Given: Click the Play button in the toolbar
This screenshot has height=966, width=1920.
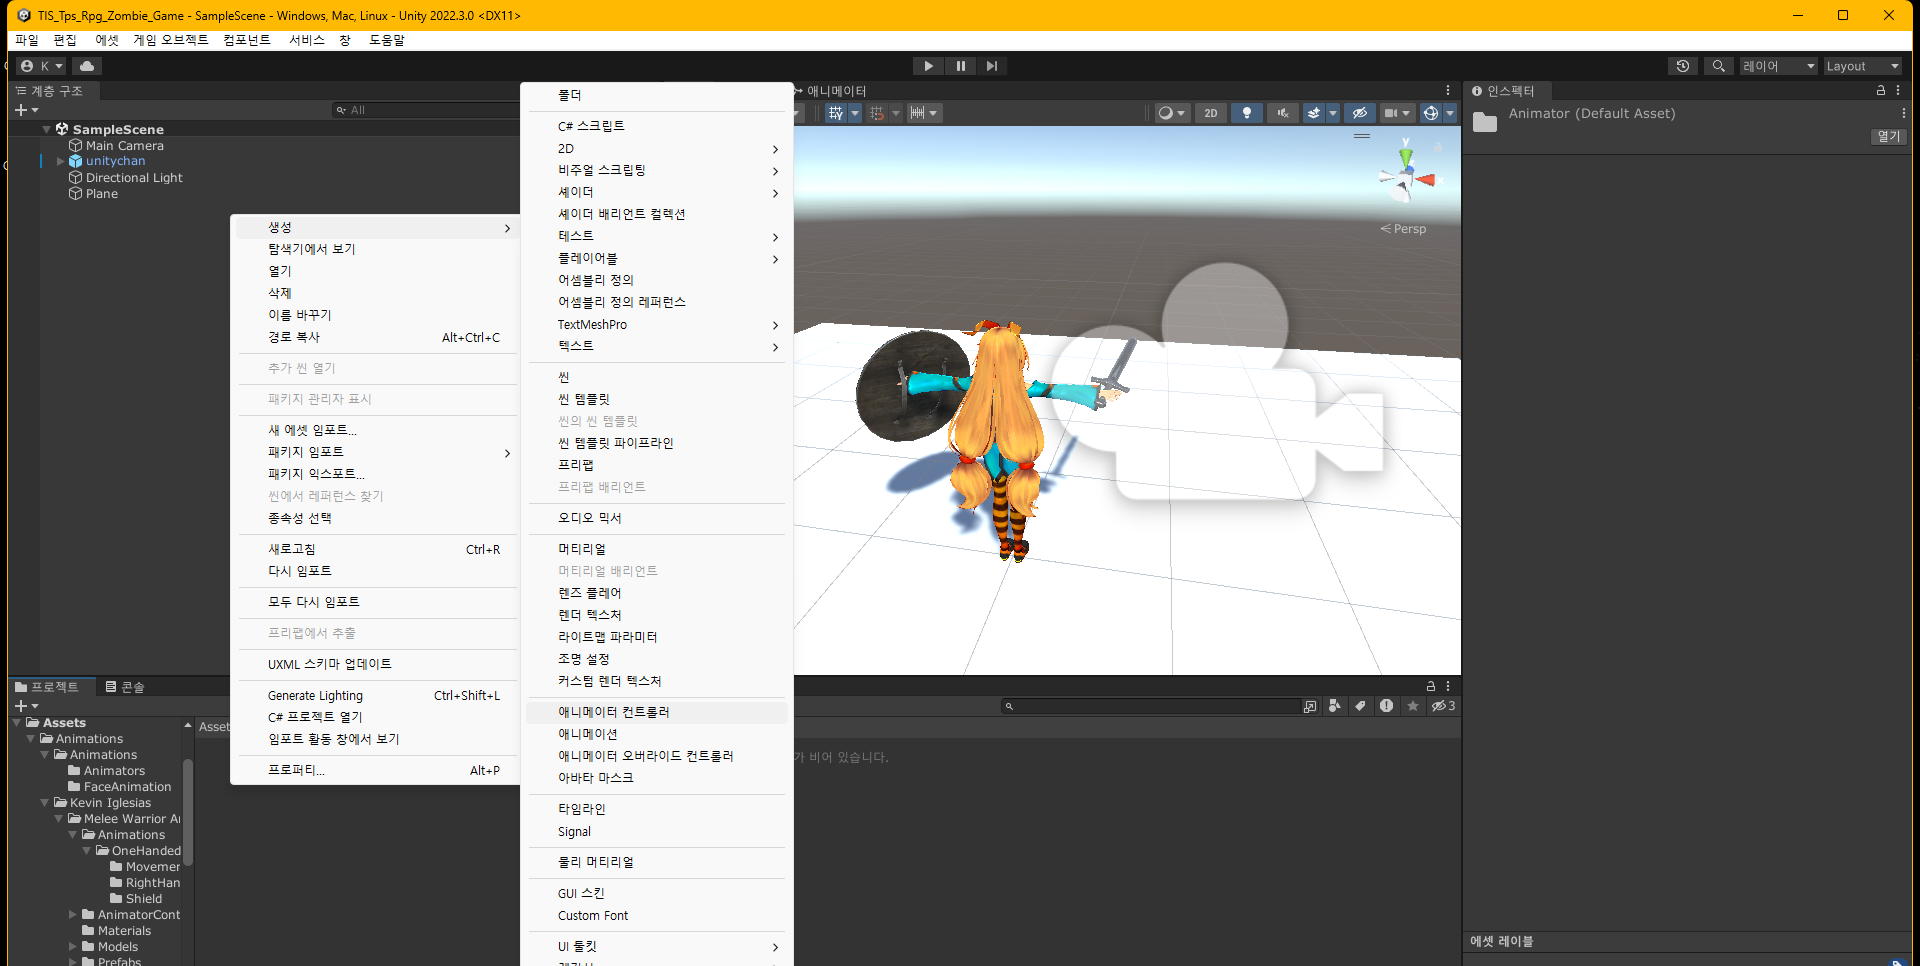Looking at the screenshot, I should (x=928, y=66).
